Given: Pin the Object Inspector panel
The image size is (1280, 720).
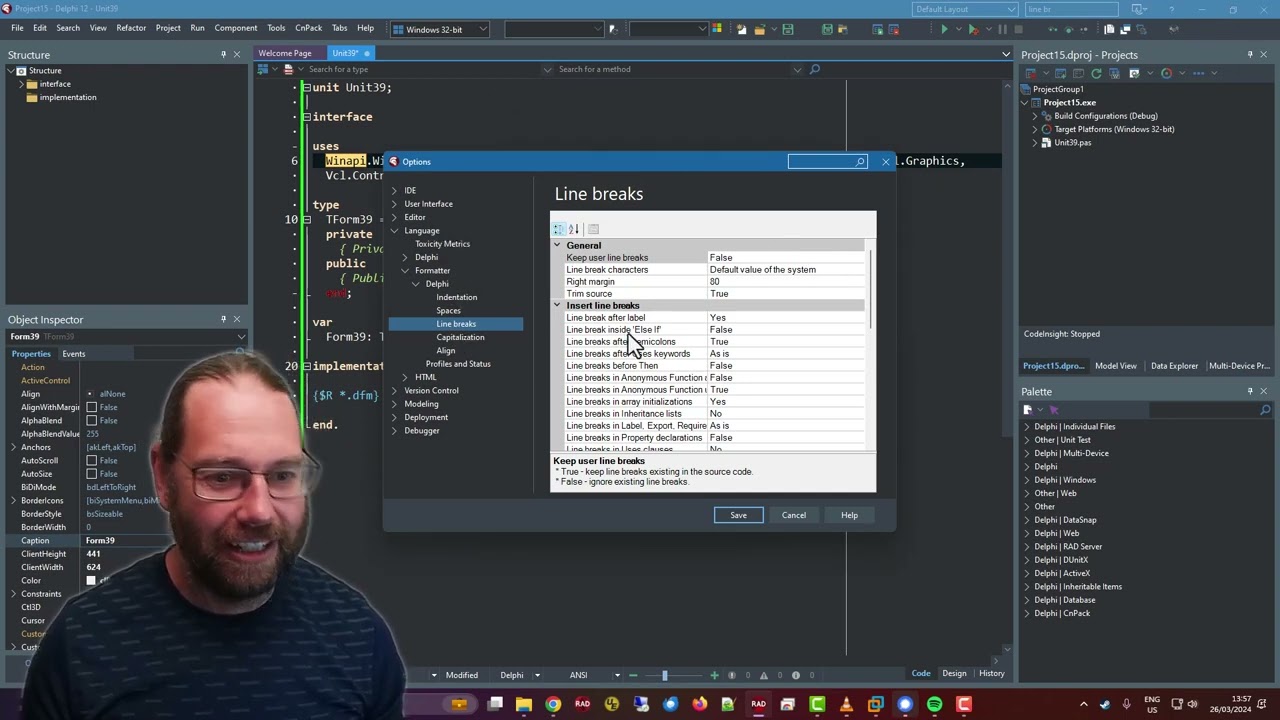Looking at the screenshot, I should [223, 319].
